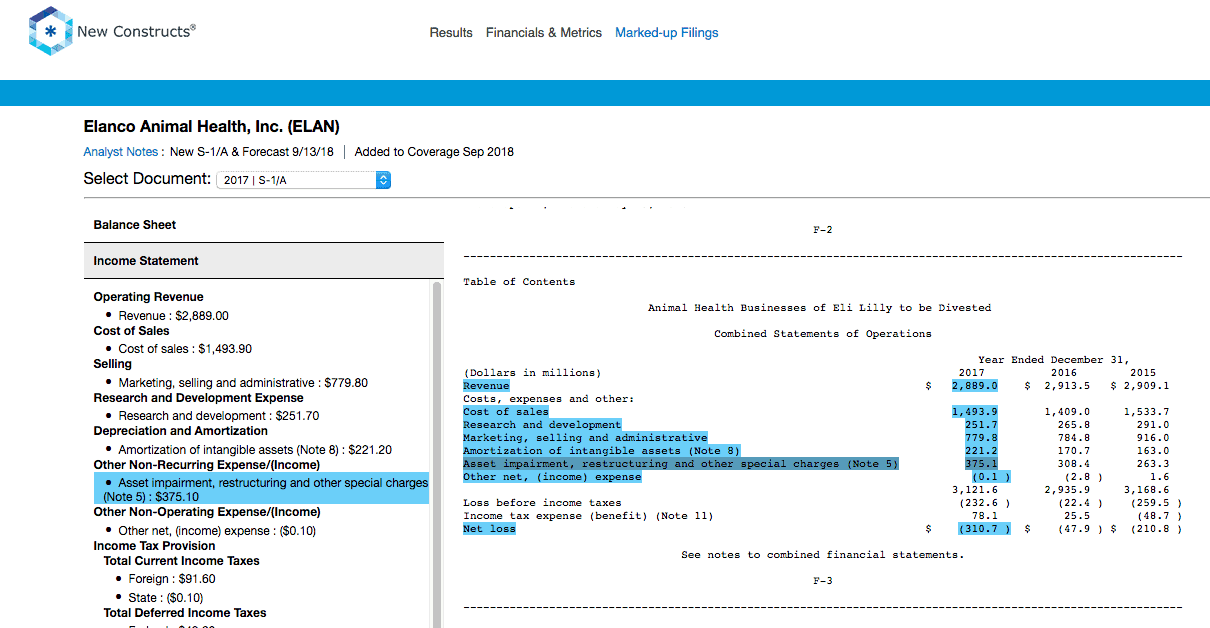Click the note 'New S-1/A & Forecast 9/13/18'
The height and width of the screenshot is (628, 1210).
click(252, 152)
